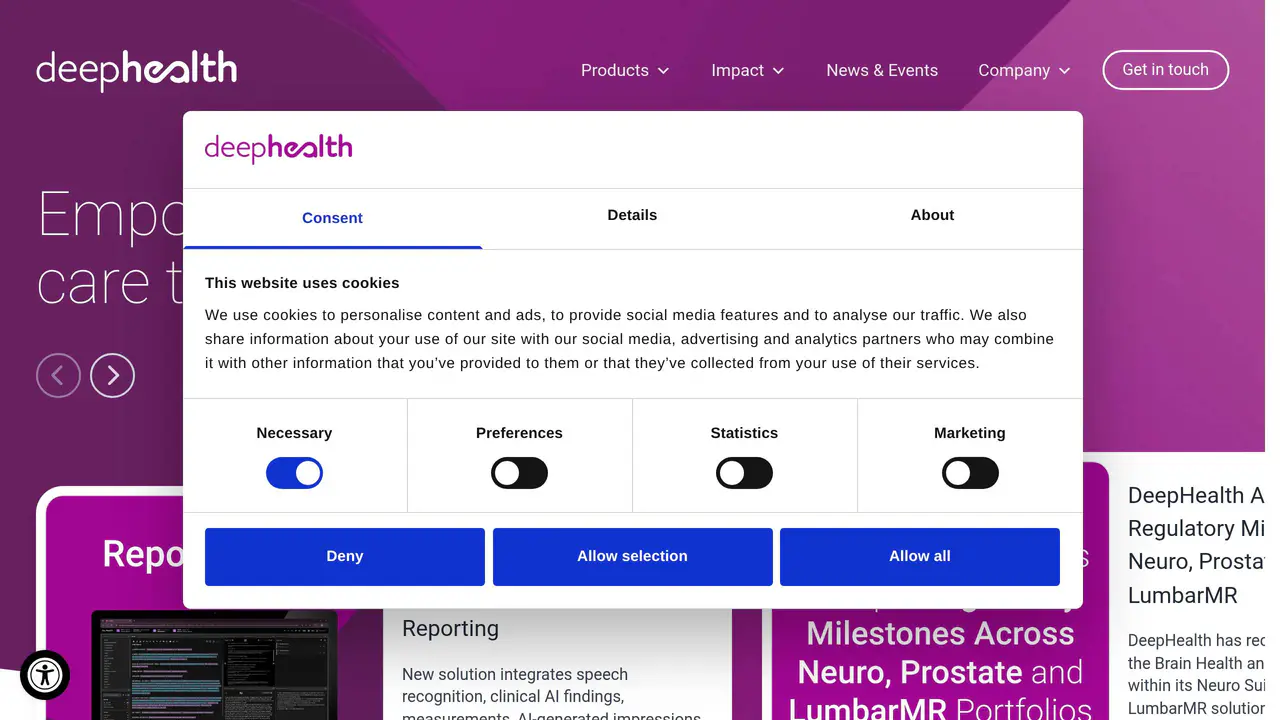Open News & Events page
This screenshot has width=1280, height=720.
(x=882, y=70)
